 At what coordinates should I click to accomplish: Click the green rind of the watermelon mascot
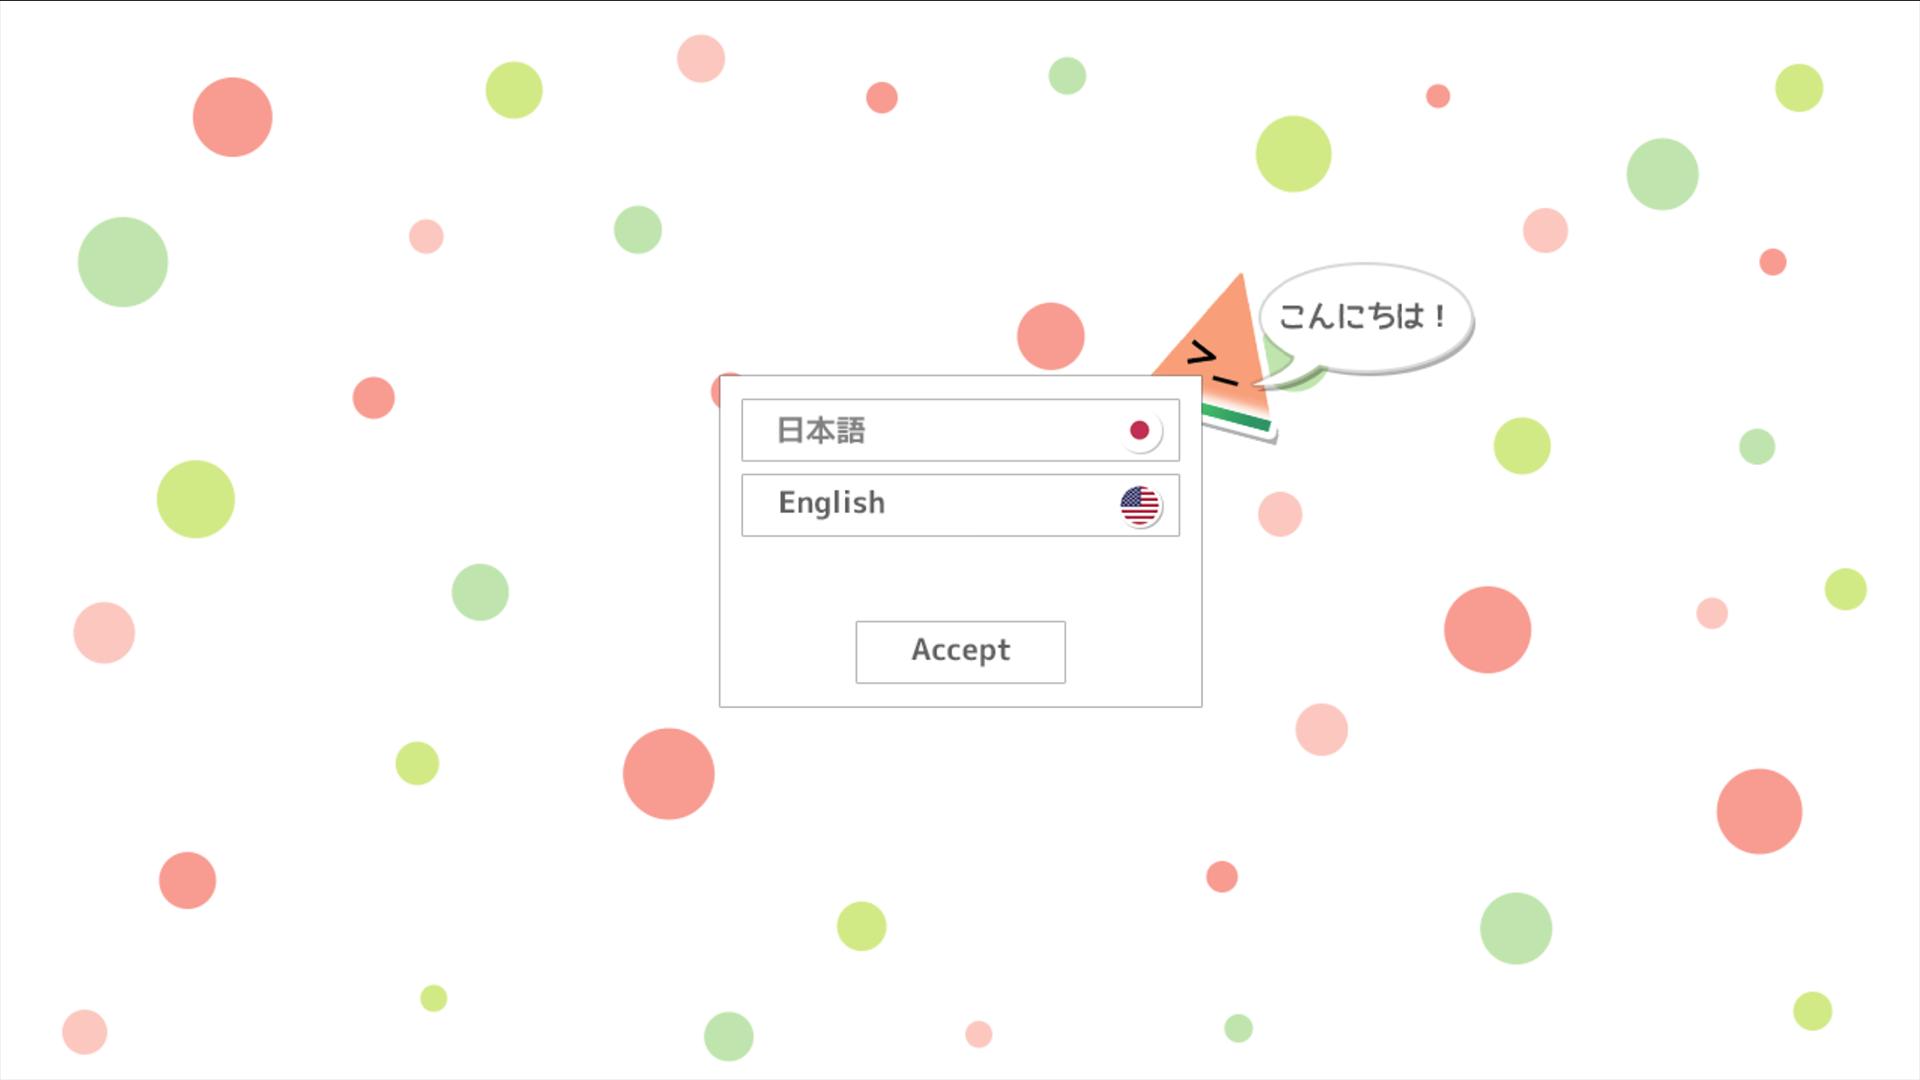coord(1236,419)
